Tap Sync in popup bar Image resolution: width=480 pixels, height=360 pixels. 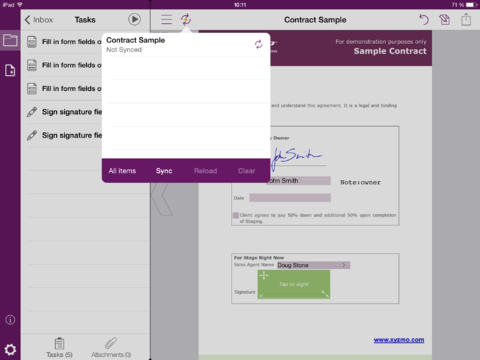(164, 171)
